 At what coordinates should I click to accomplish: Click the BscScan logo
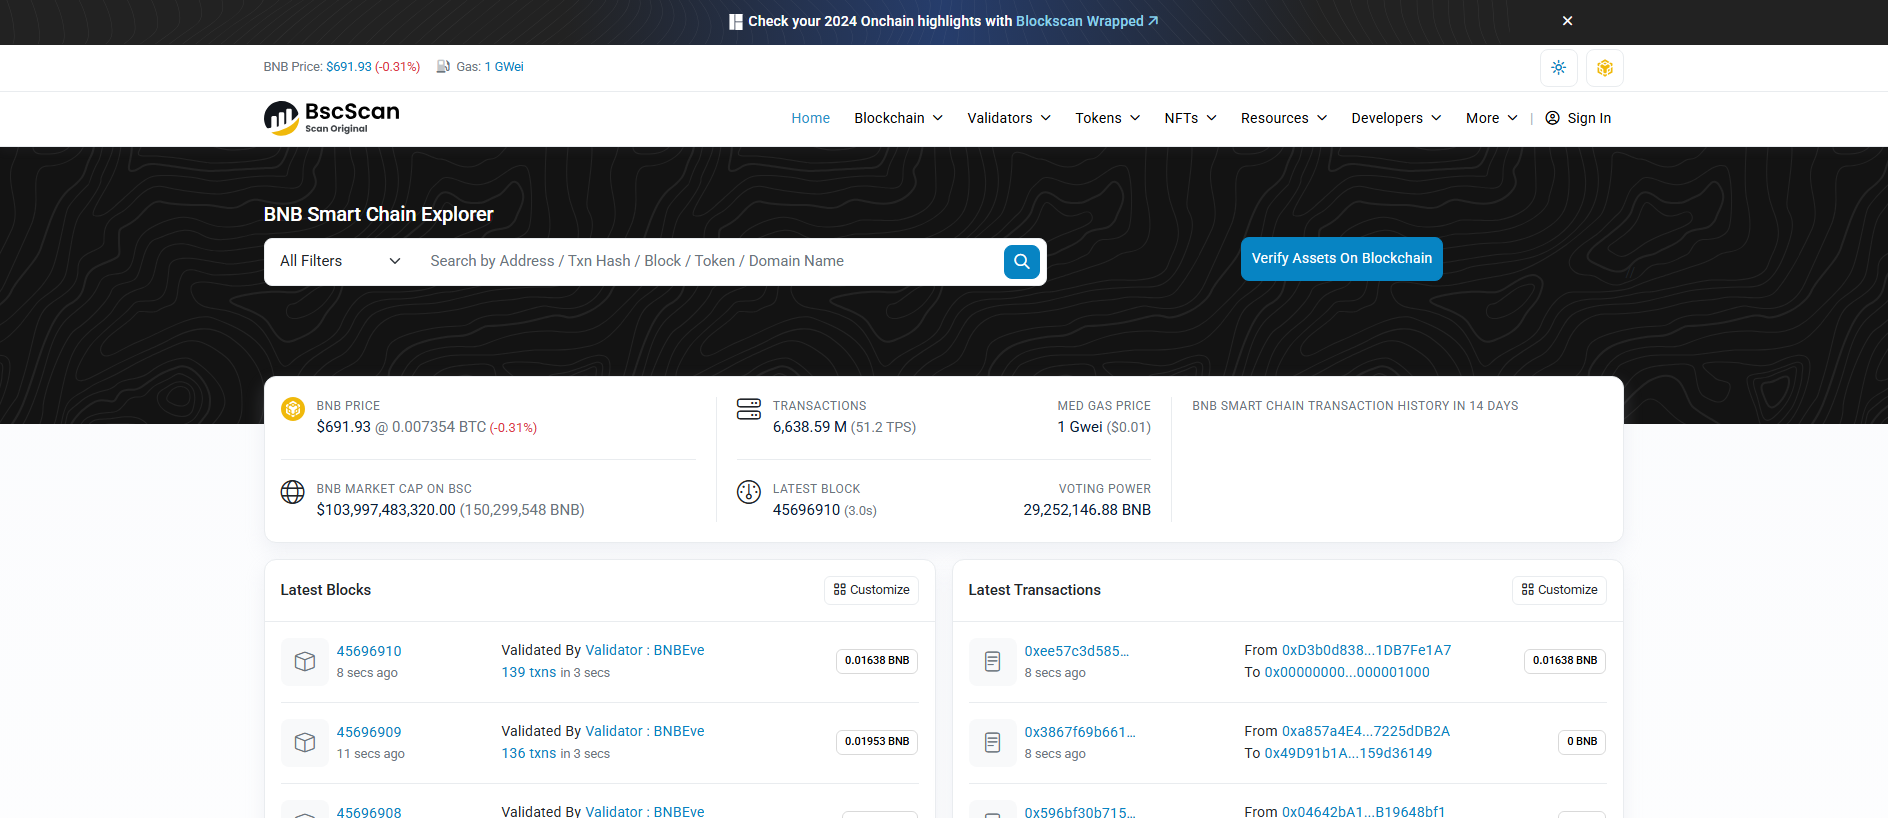(x=332, y=117)
